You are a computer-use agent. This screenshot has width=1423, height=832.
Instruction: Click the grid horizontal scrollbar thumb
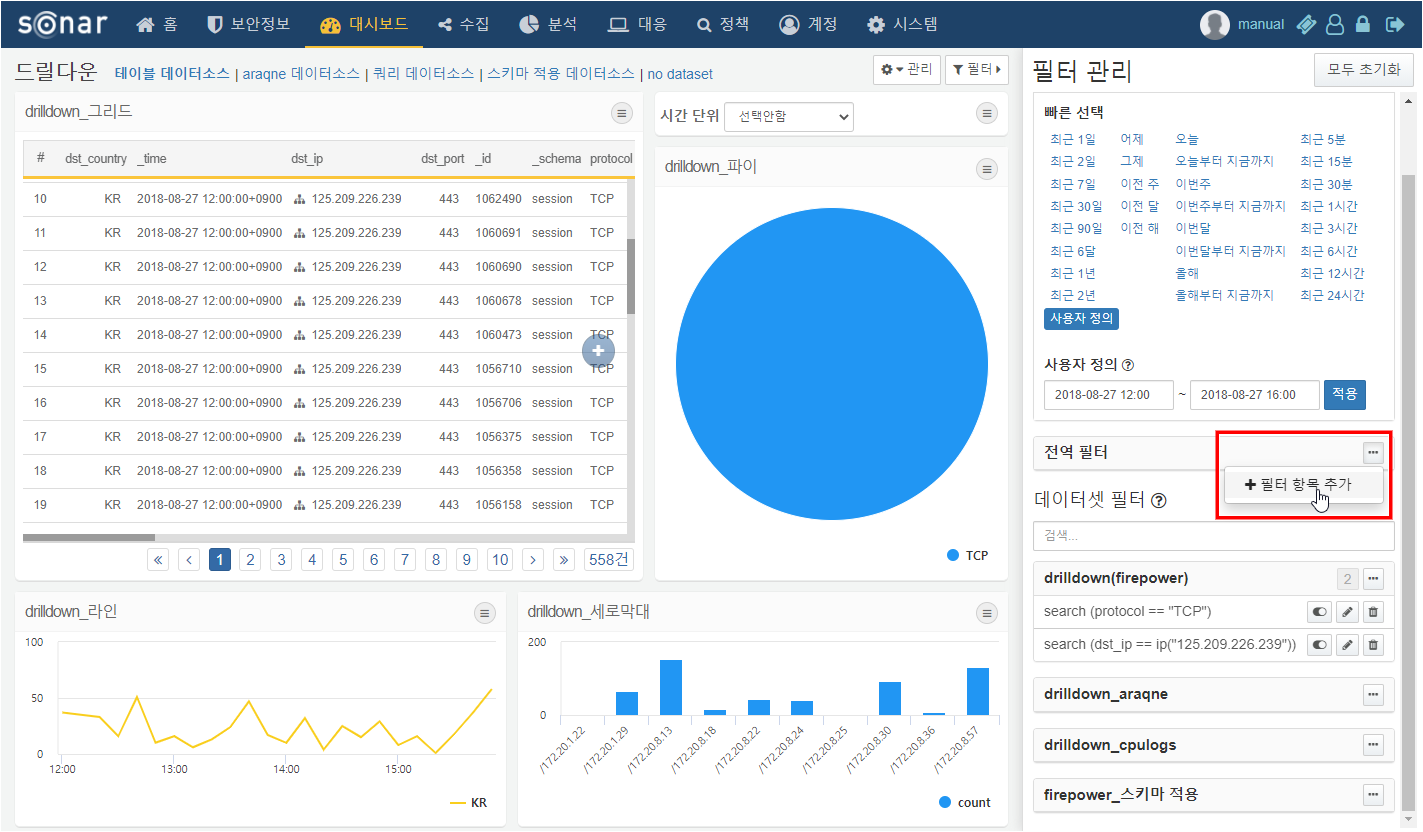pos(89,538)
